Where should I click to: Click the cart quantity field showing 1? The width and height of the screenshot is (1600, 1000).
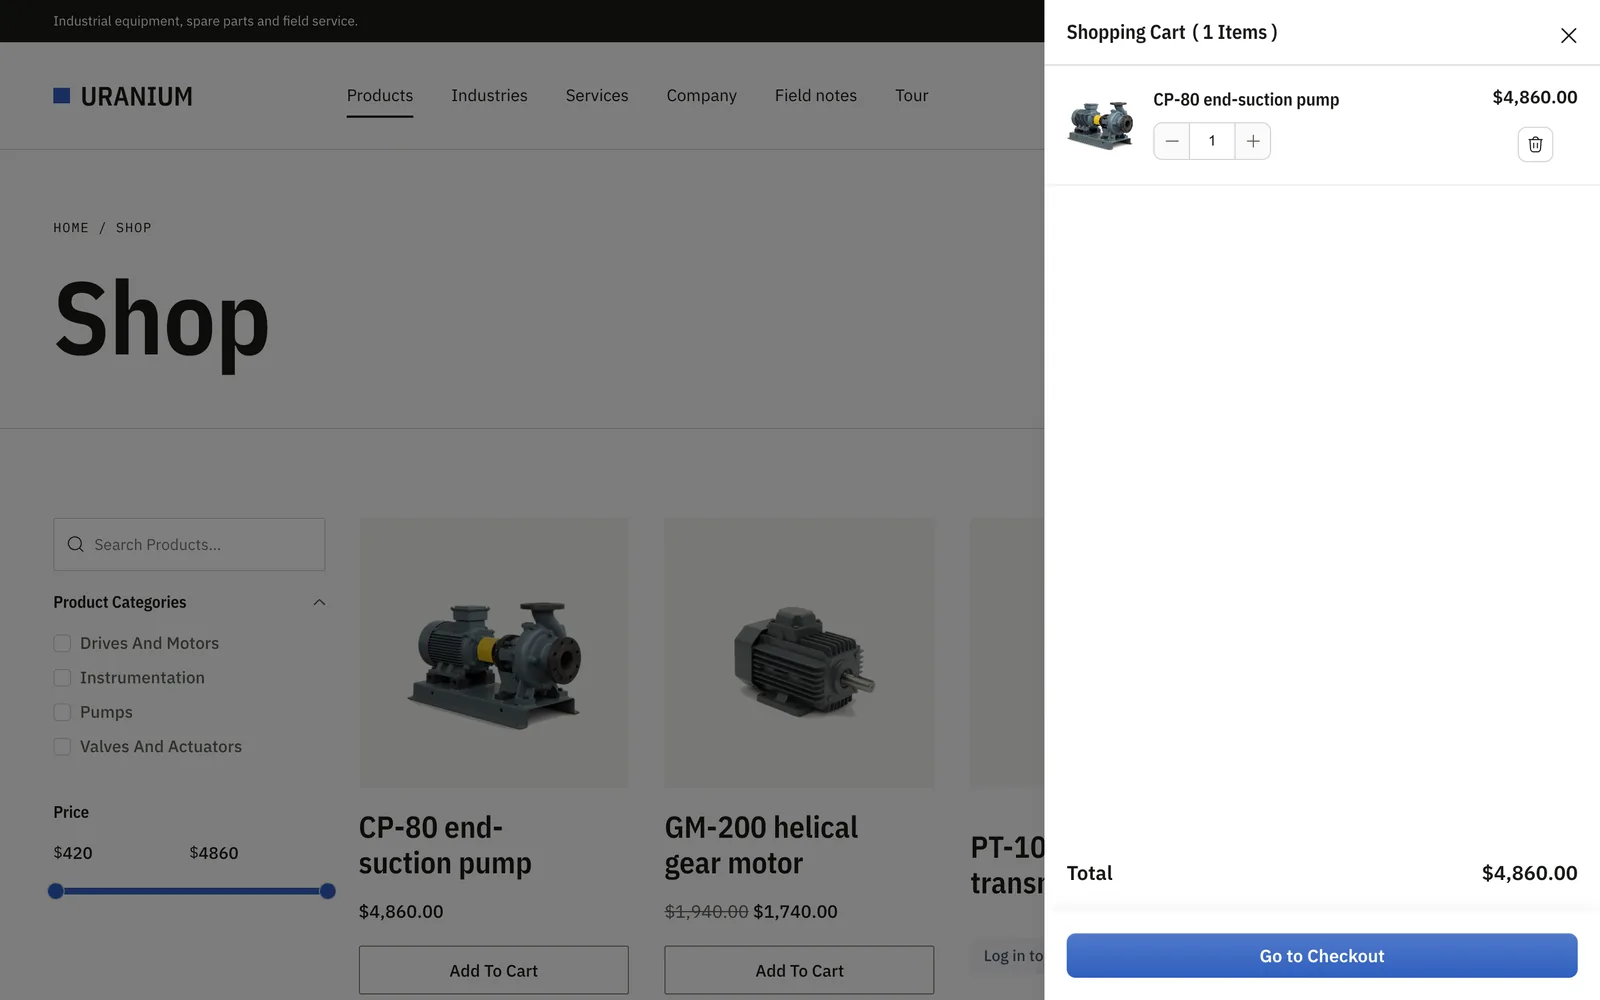(x=1212, y=141)
